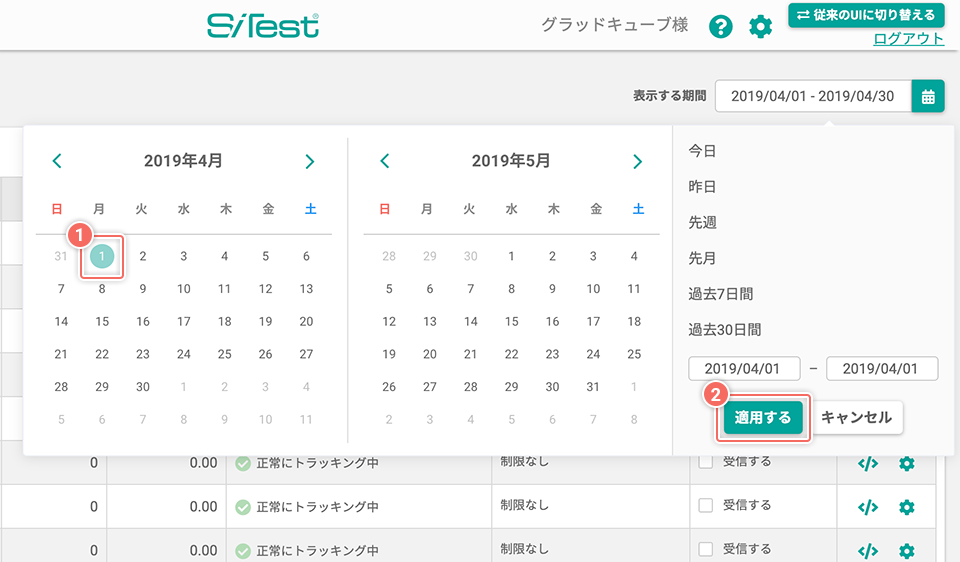Select the 昨日 preset
This screenshot has width=960, height=562.
click(x=702, y=186)
